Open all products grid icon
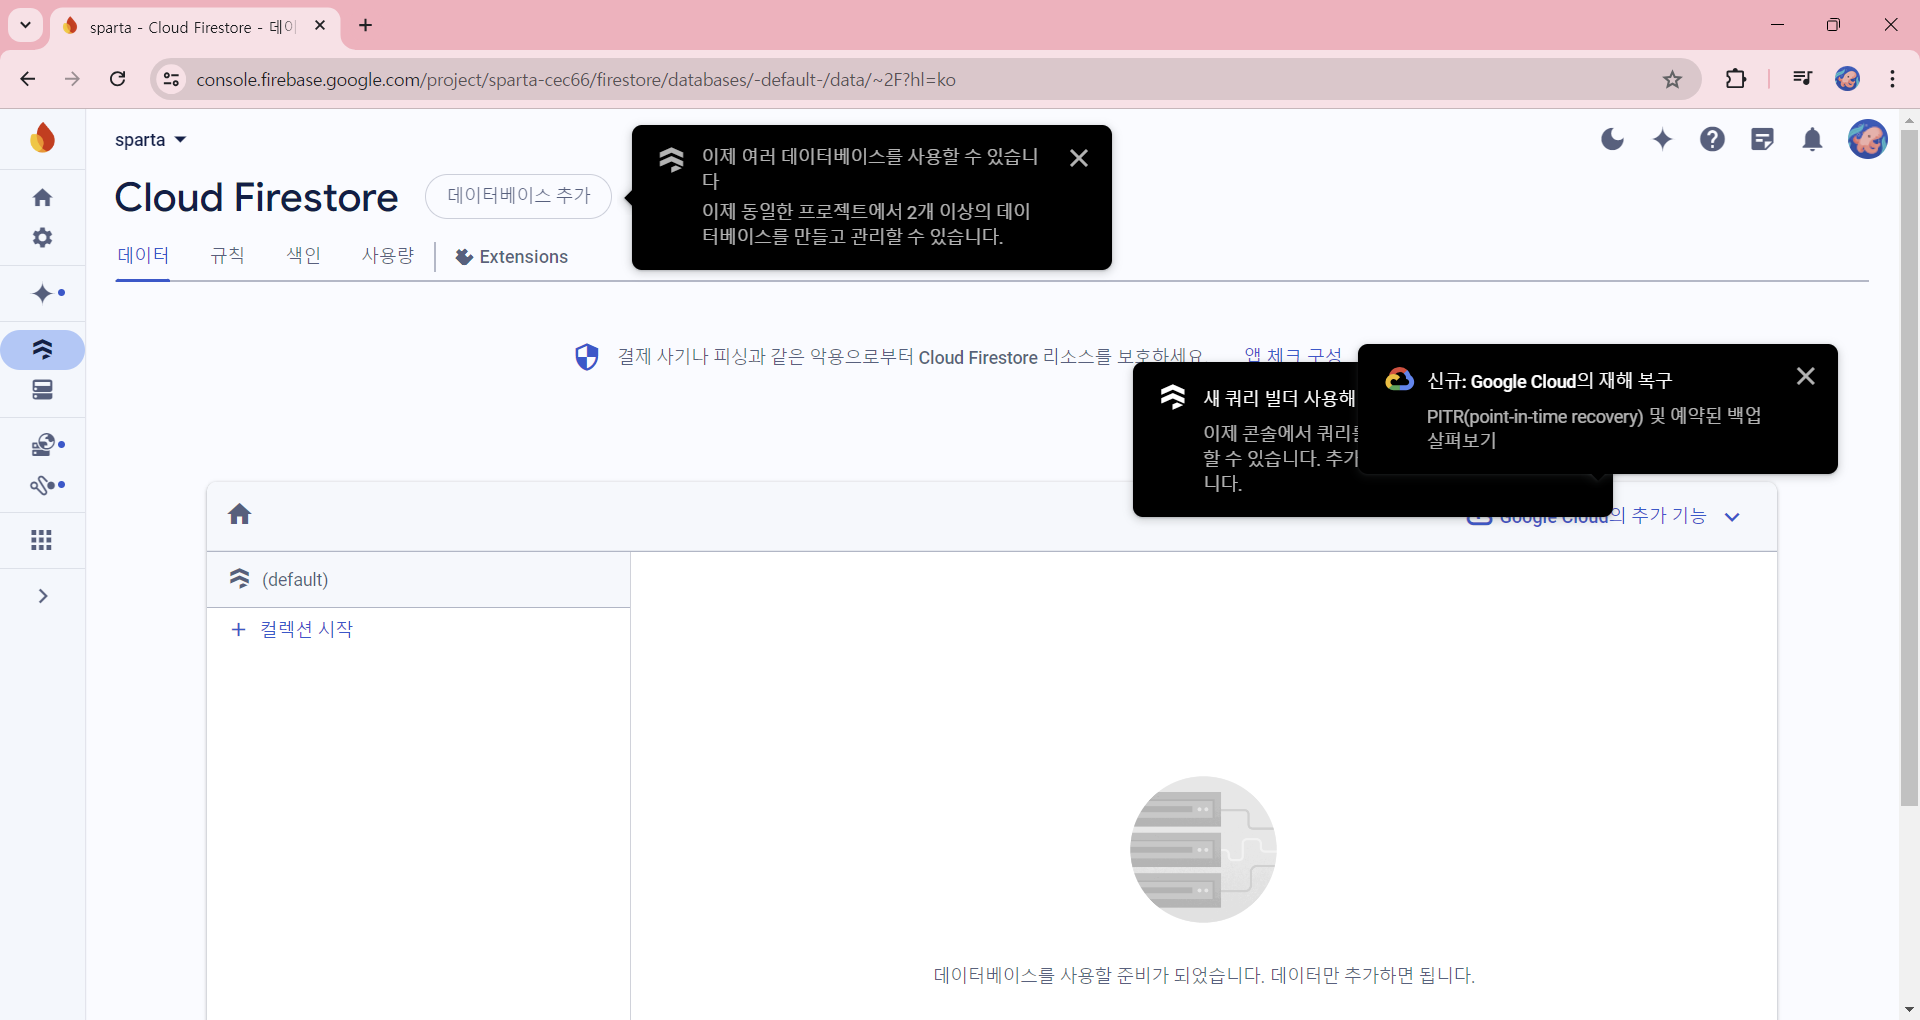Image resolution: width=1920 pixels, height=1020 pixels. (42, 540)
